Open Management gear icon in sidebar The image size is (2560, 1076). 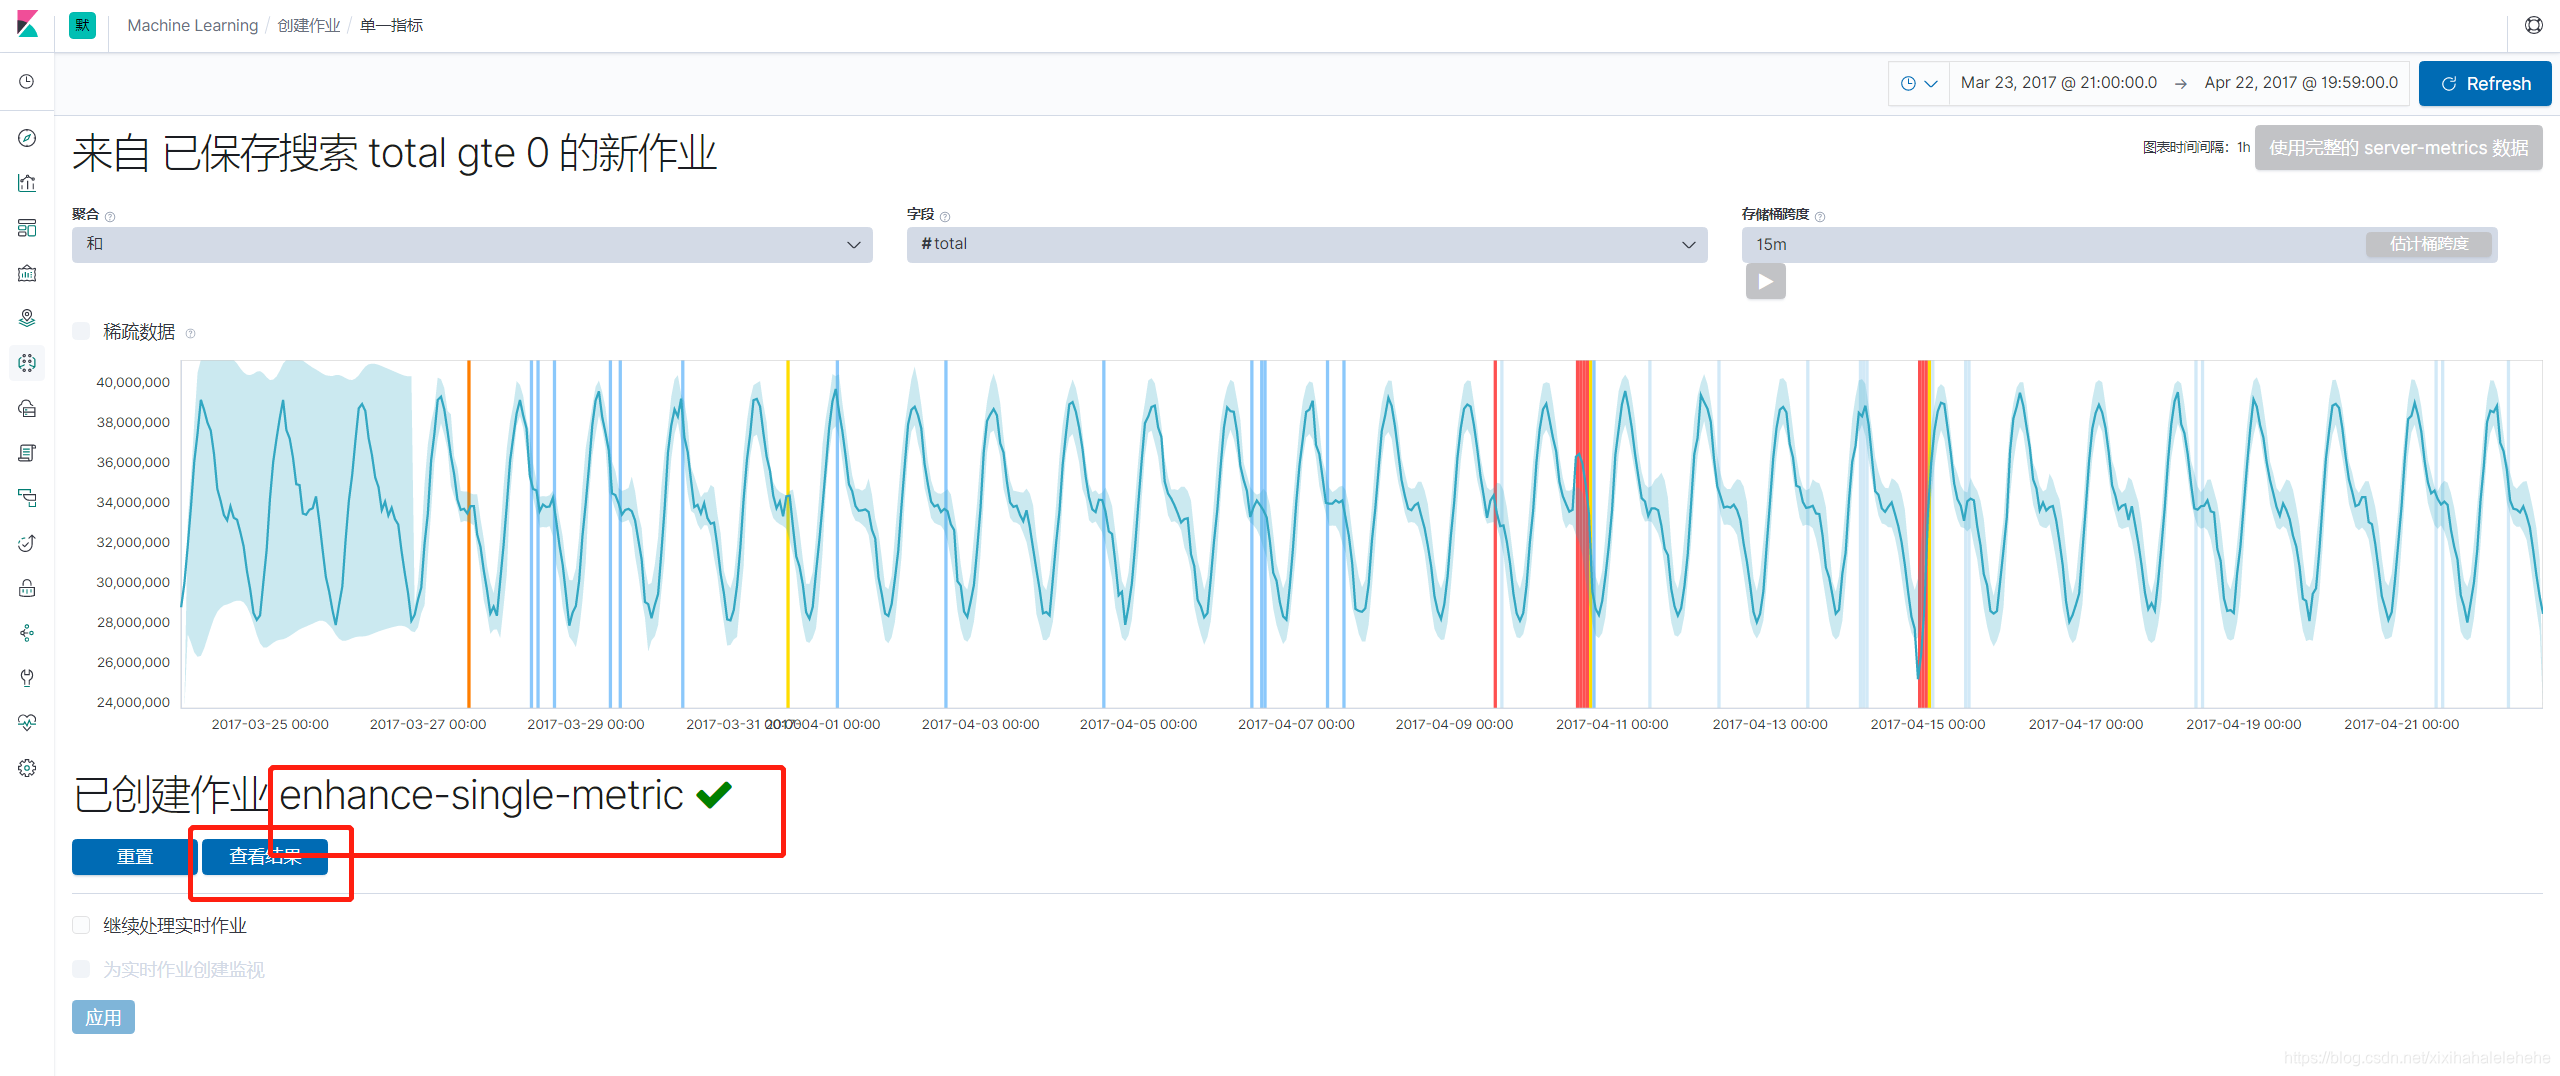pos(27,768)
